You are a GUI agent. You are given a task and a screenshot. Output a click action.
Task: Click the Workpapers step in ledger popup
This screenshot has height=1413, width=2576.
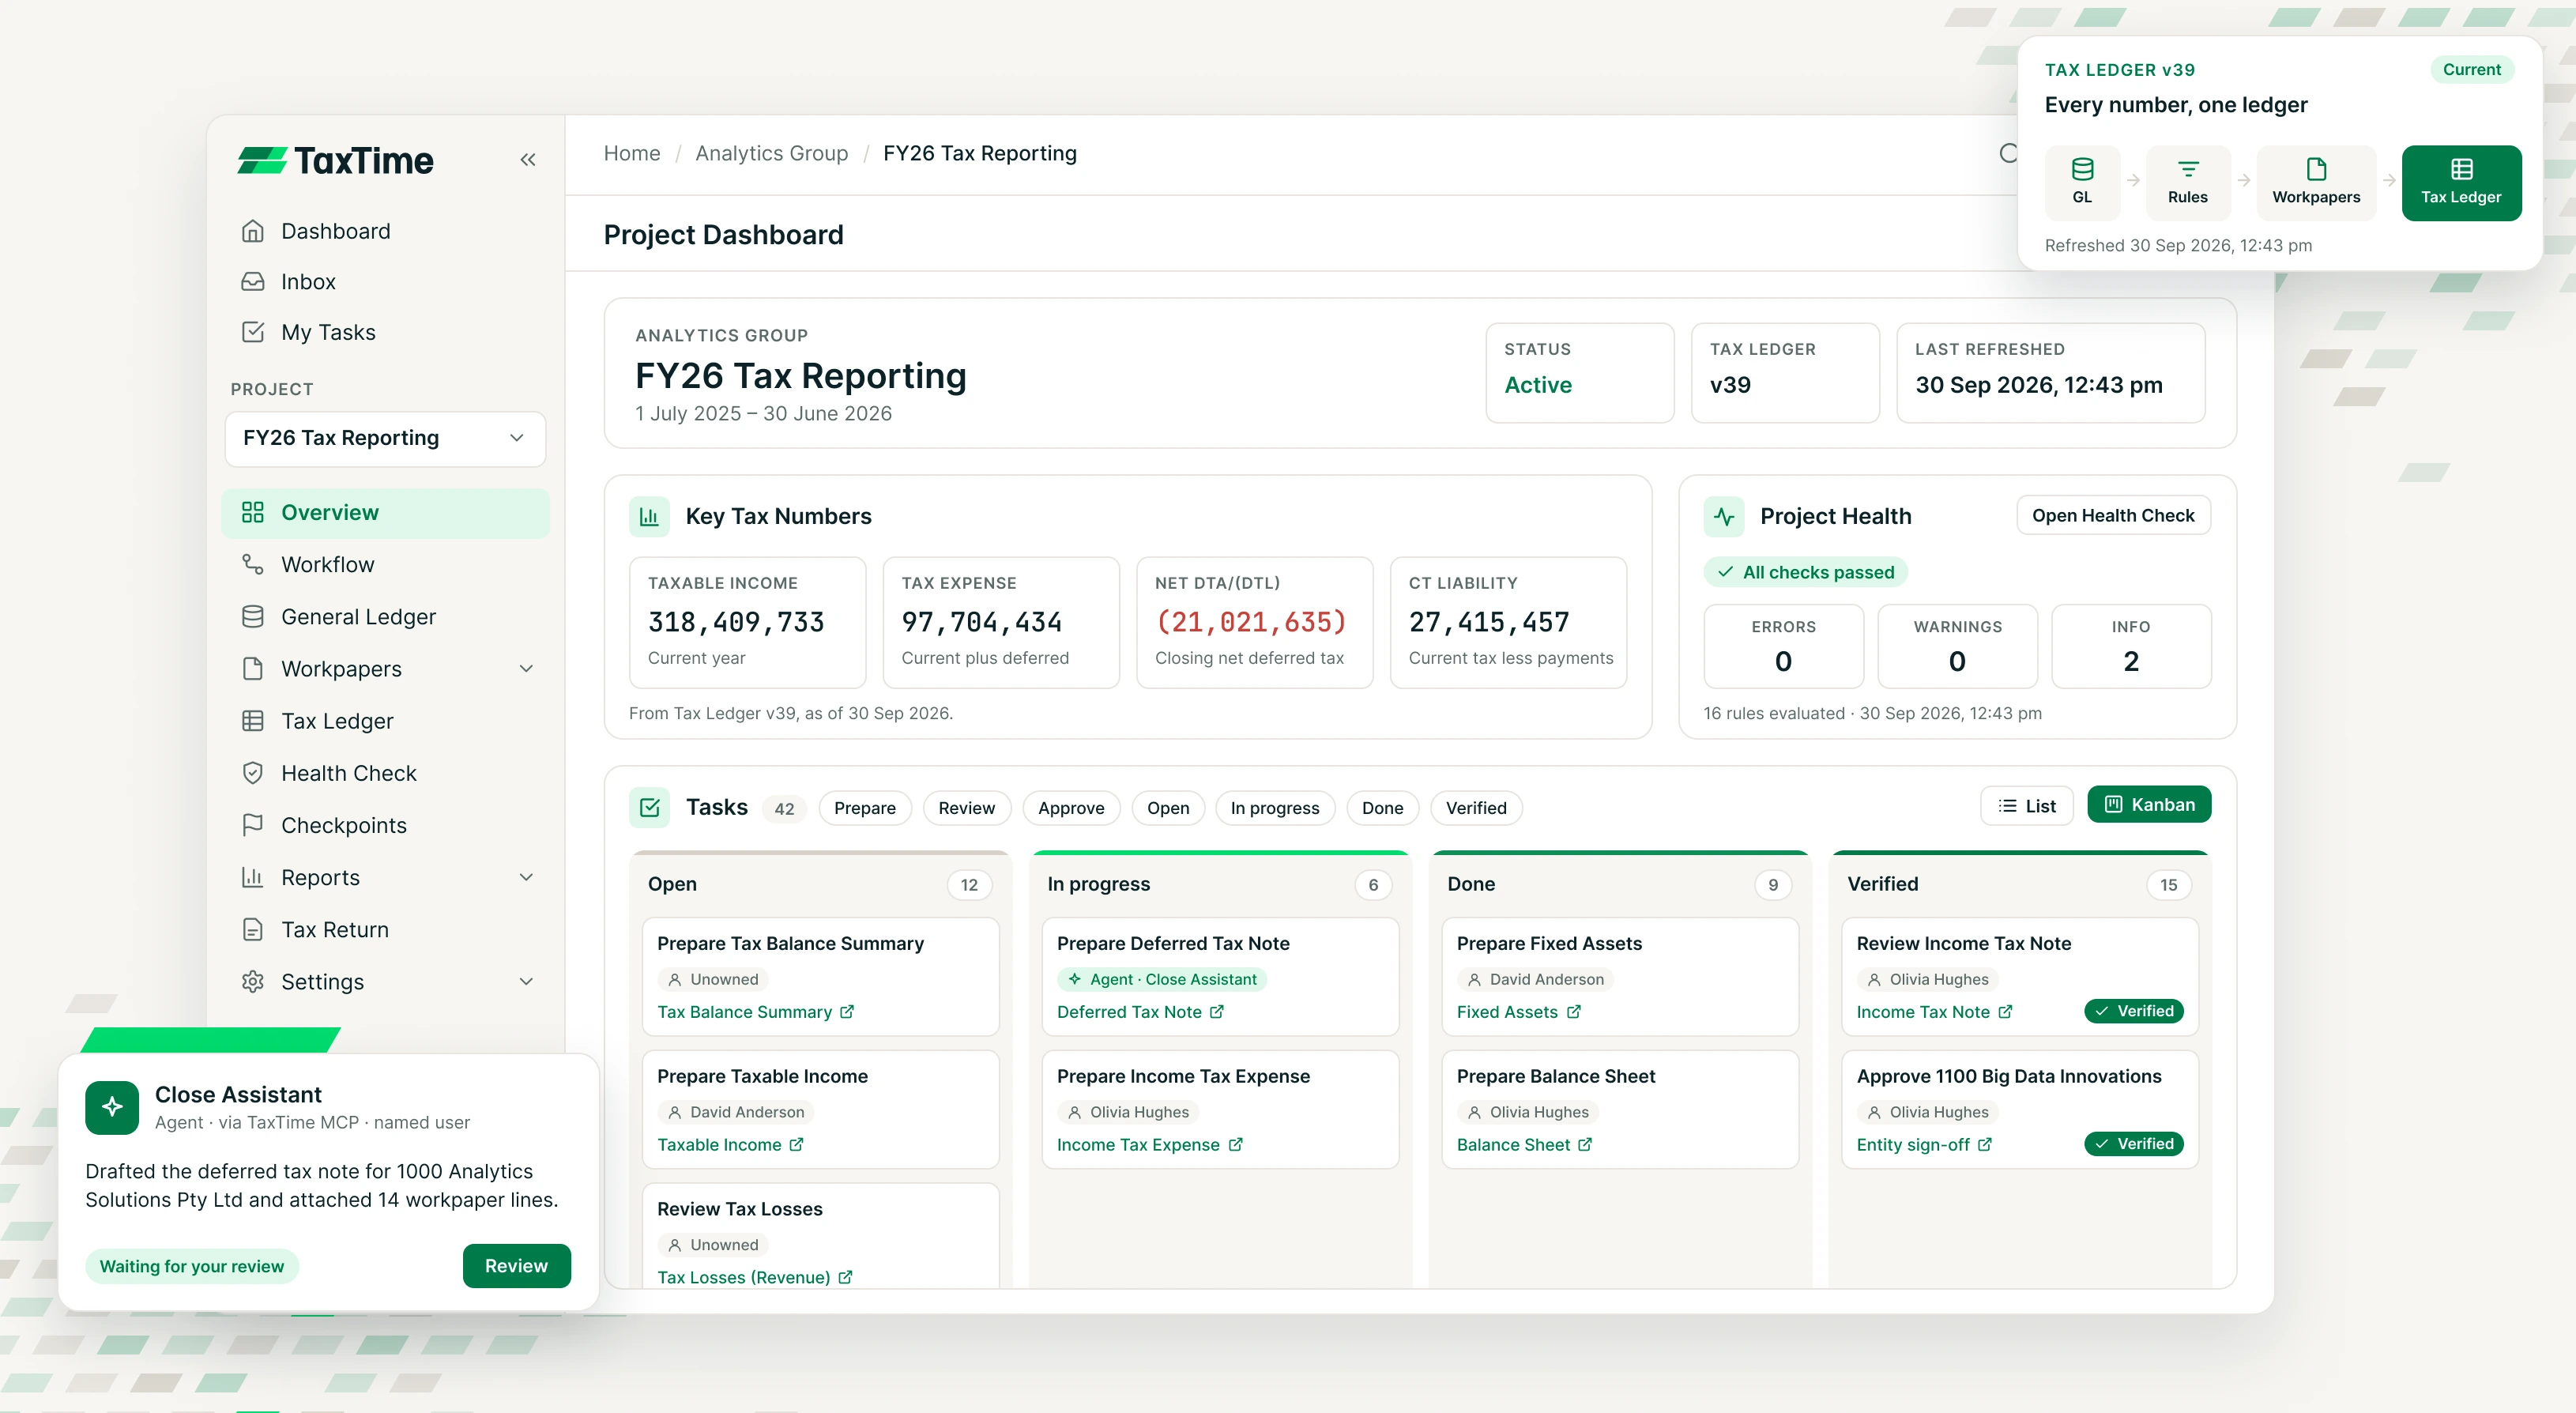(x=2316, y=182)
